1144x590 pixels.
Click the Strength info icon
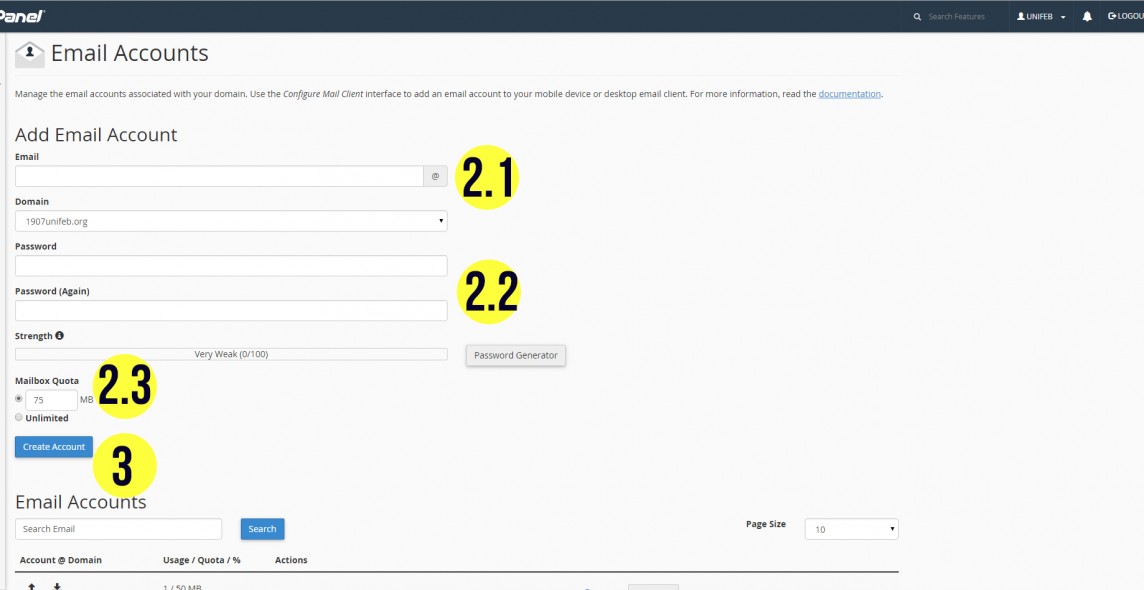60,336
